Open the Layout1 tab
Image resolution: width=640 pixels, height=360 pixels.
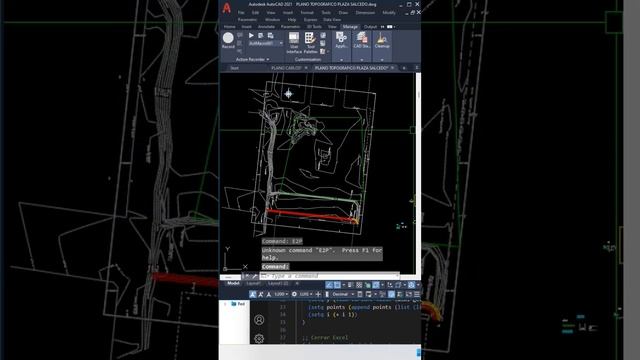pyautogui.click(x=253, y=283)
